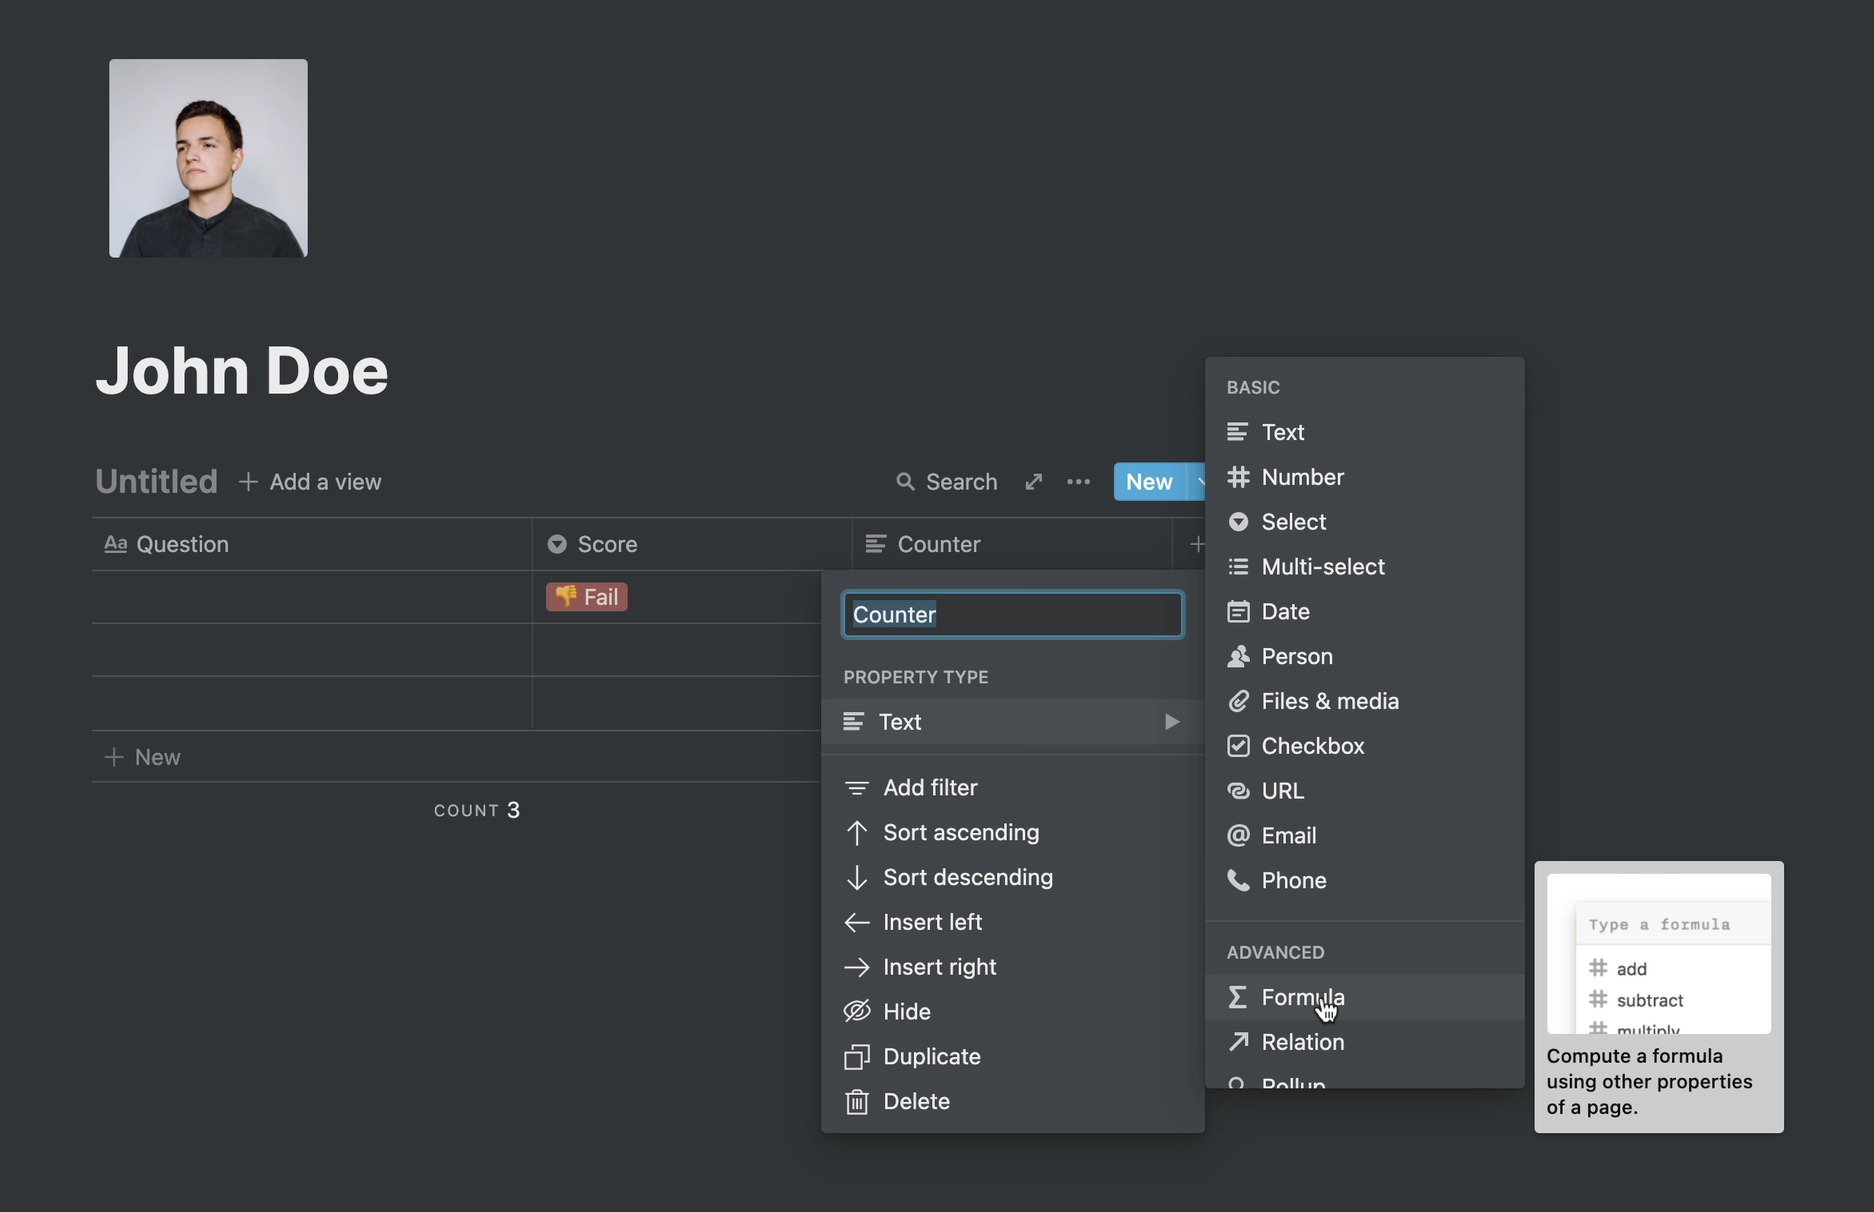Select Sort ascending
This screenshot has width=1874, height=1212.
(1012, 833)
